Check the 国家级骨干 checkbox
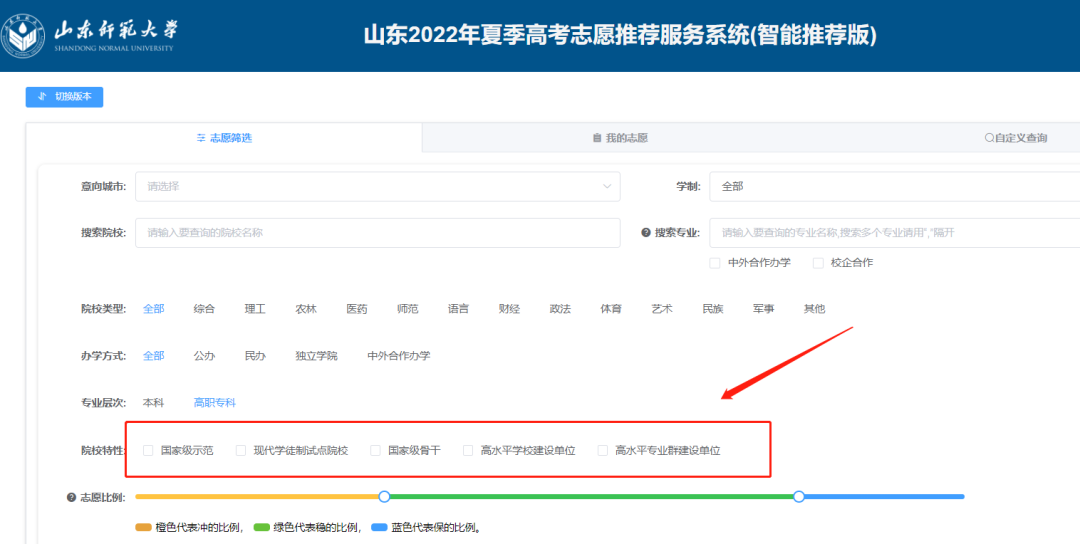 [x=375, y=451]
